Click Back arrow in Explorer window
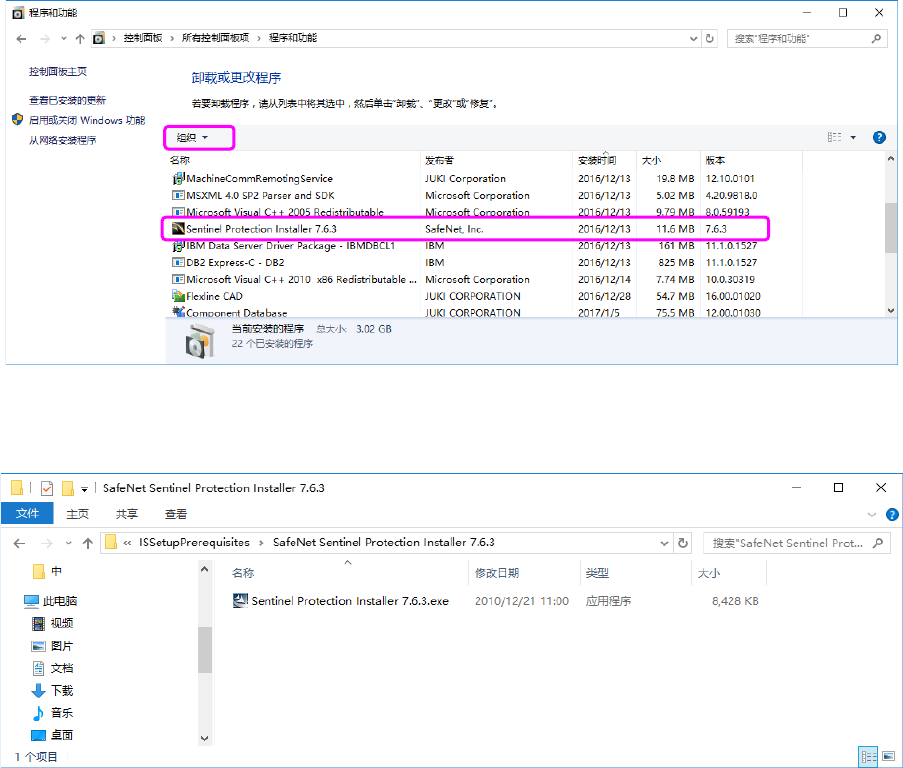 [20, 543]
